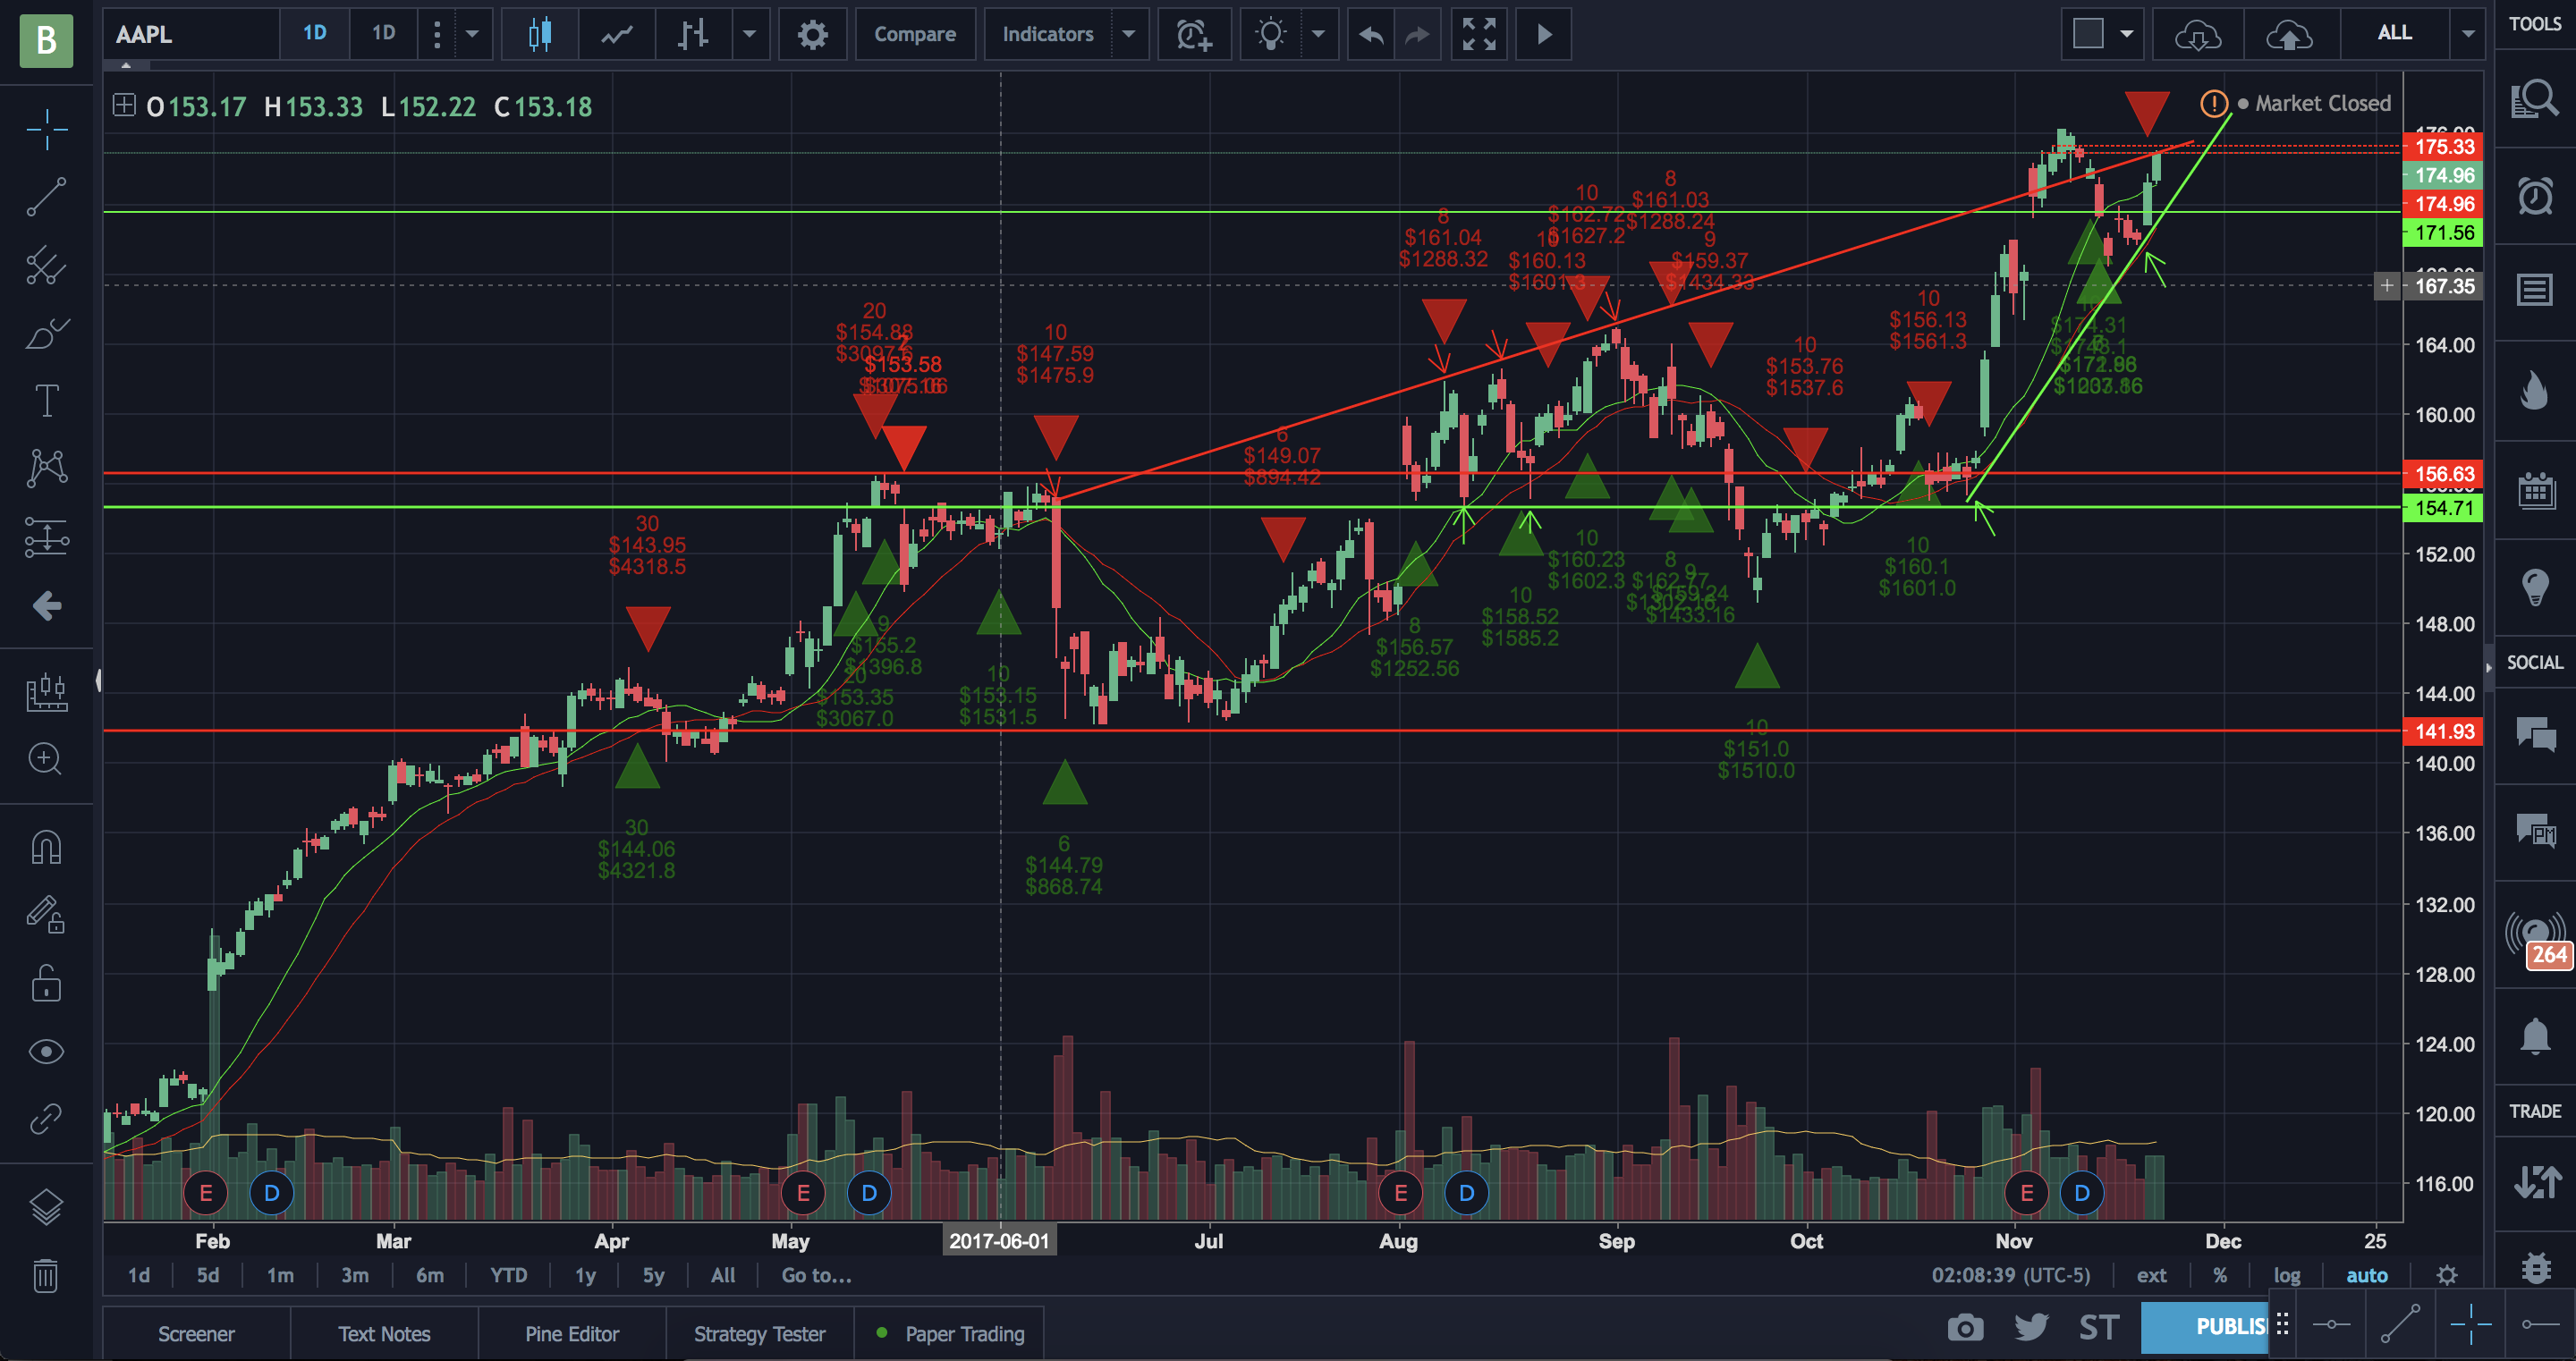The height and width of the screenshot is (1361, 2576).
Task: Select the Text annotation tool
Action: (x=46, y=401)
